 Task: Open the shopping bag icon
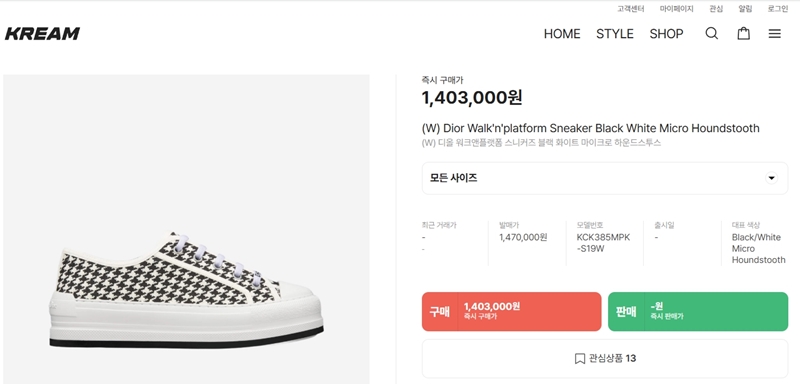[x=743, y=34]
